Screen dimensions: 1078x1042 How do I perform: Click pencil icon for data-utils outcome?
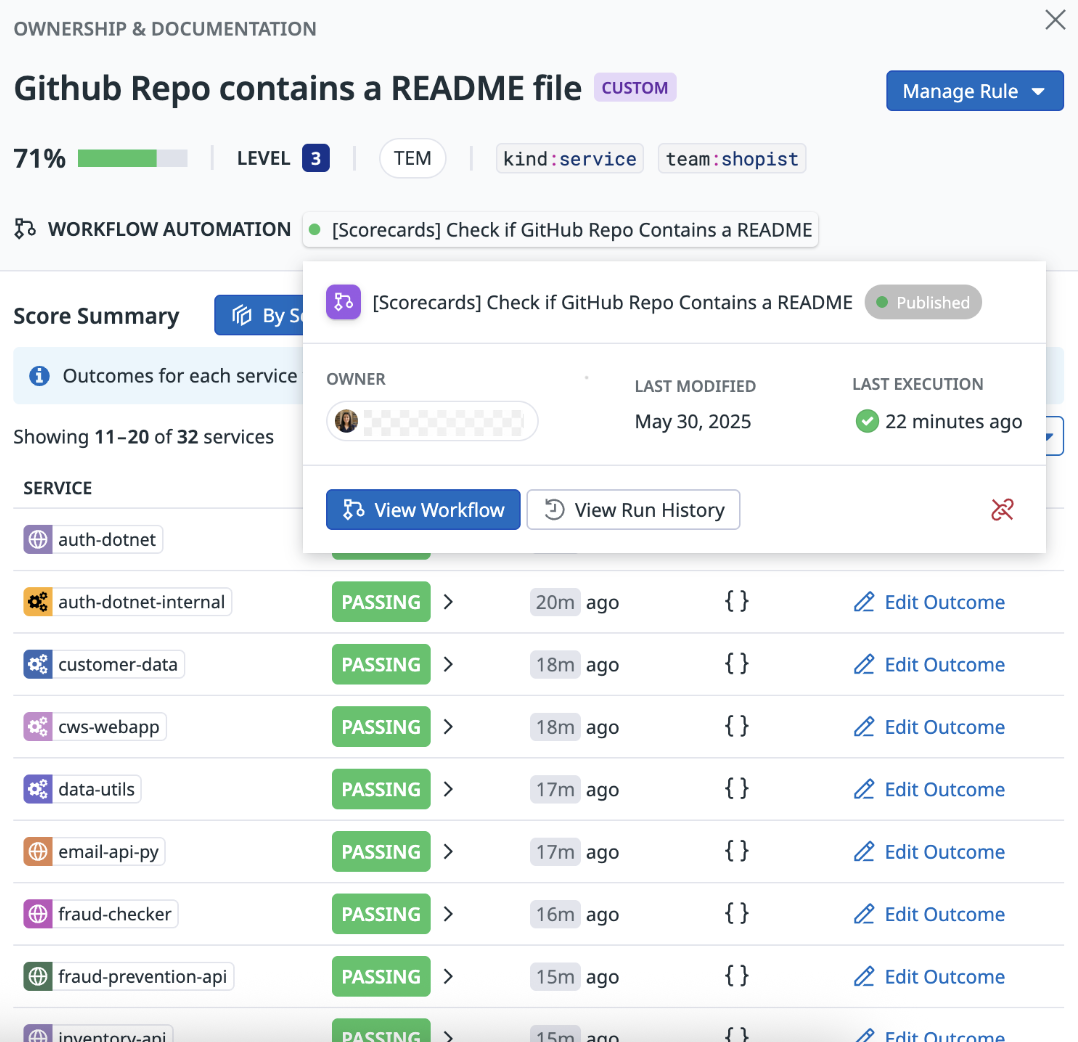[x=864, y=790]
